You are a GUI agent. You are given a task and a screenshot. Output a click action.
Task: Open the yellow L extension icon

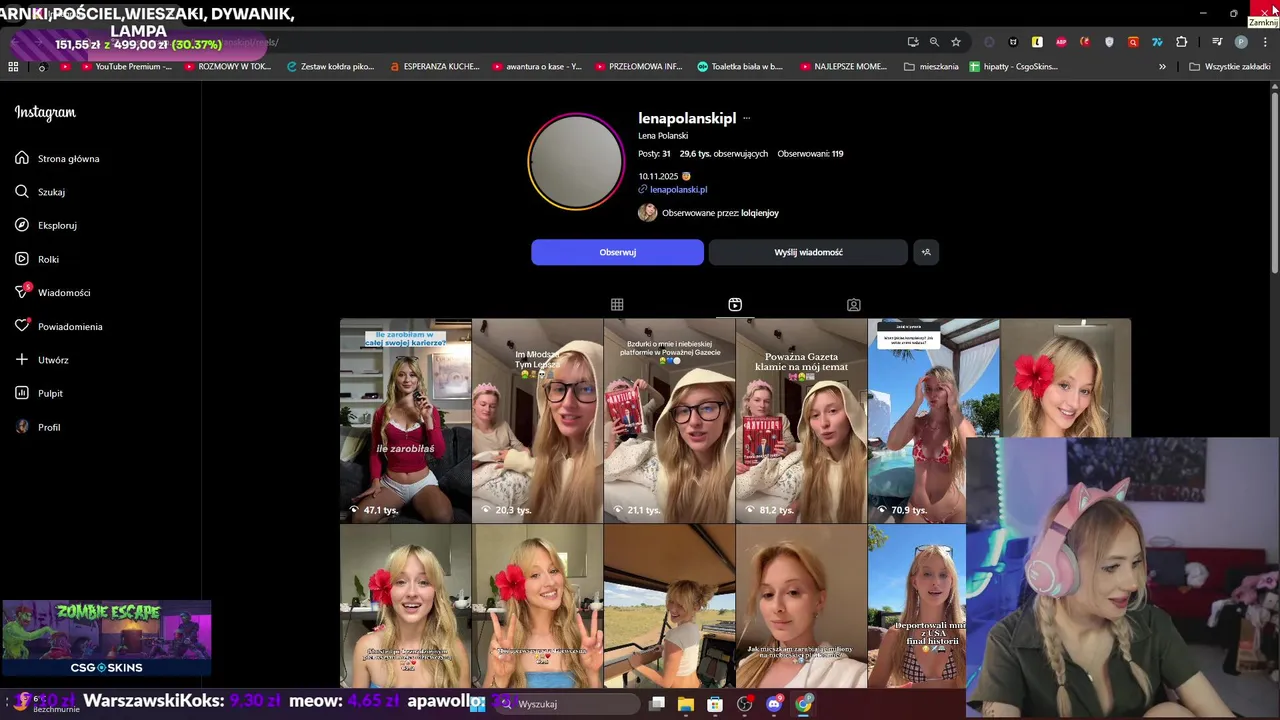1037,42
